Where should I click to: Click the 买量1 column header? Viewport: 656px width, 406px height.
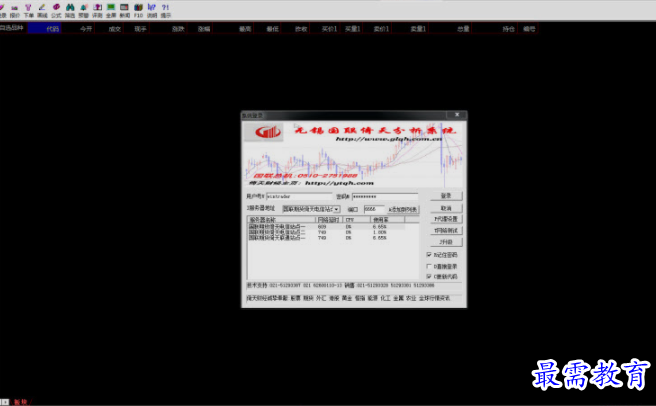(351, 28)
